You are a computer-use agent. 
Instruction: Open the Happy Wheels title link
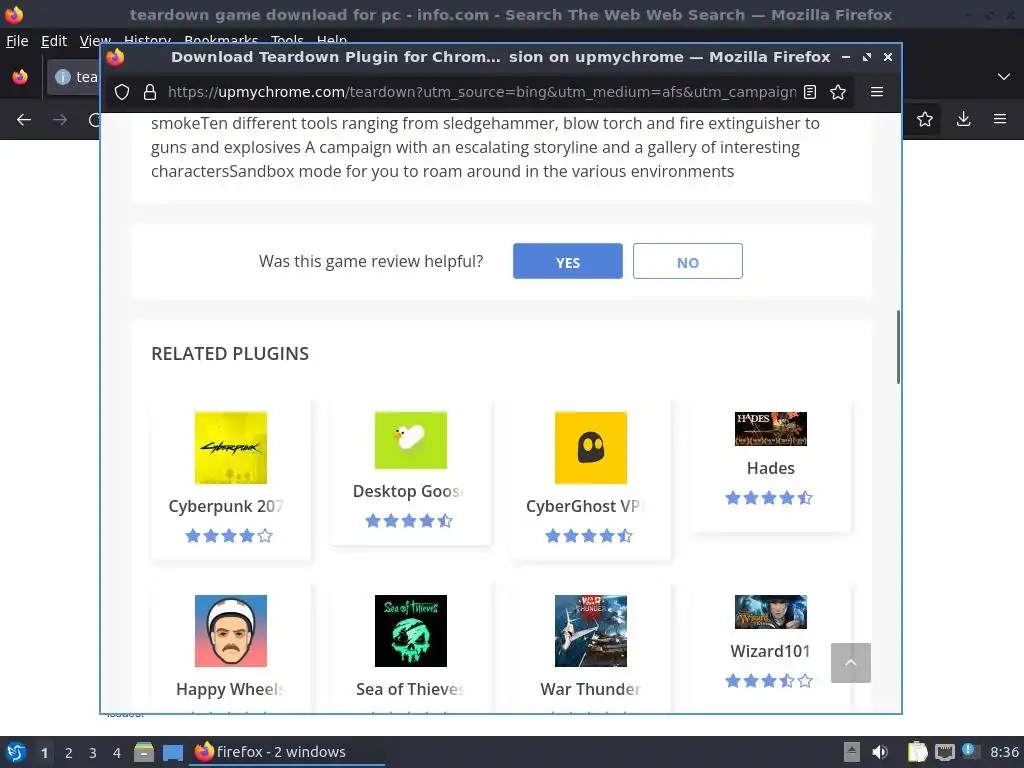click(230, 689)
